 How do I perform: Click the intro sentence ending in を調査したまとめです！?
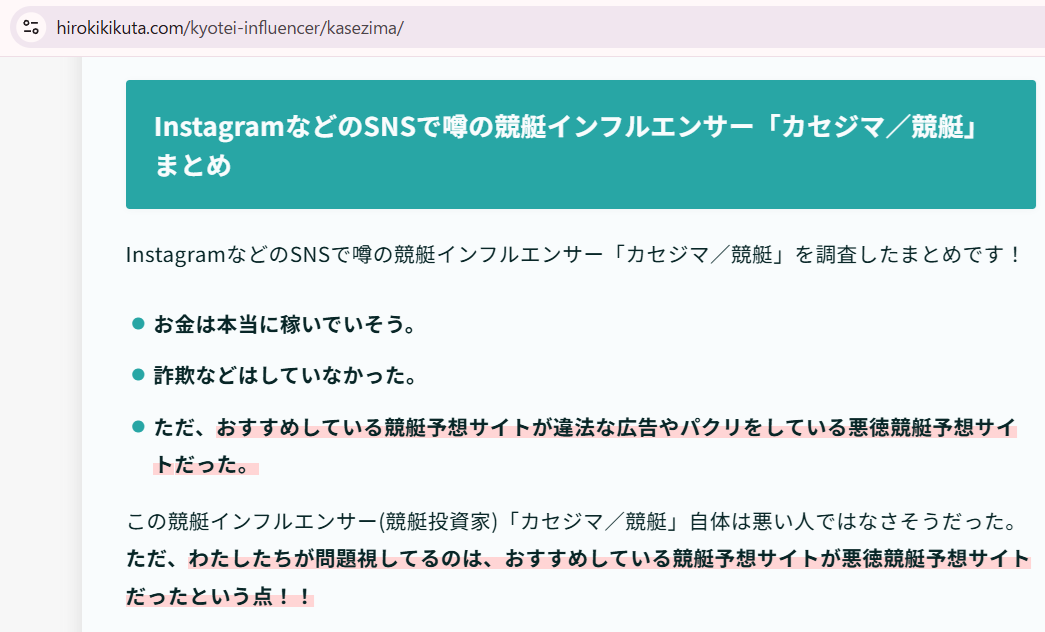pos(574,254)
